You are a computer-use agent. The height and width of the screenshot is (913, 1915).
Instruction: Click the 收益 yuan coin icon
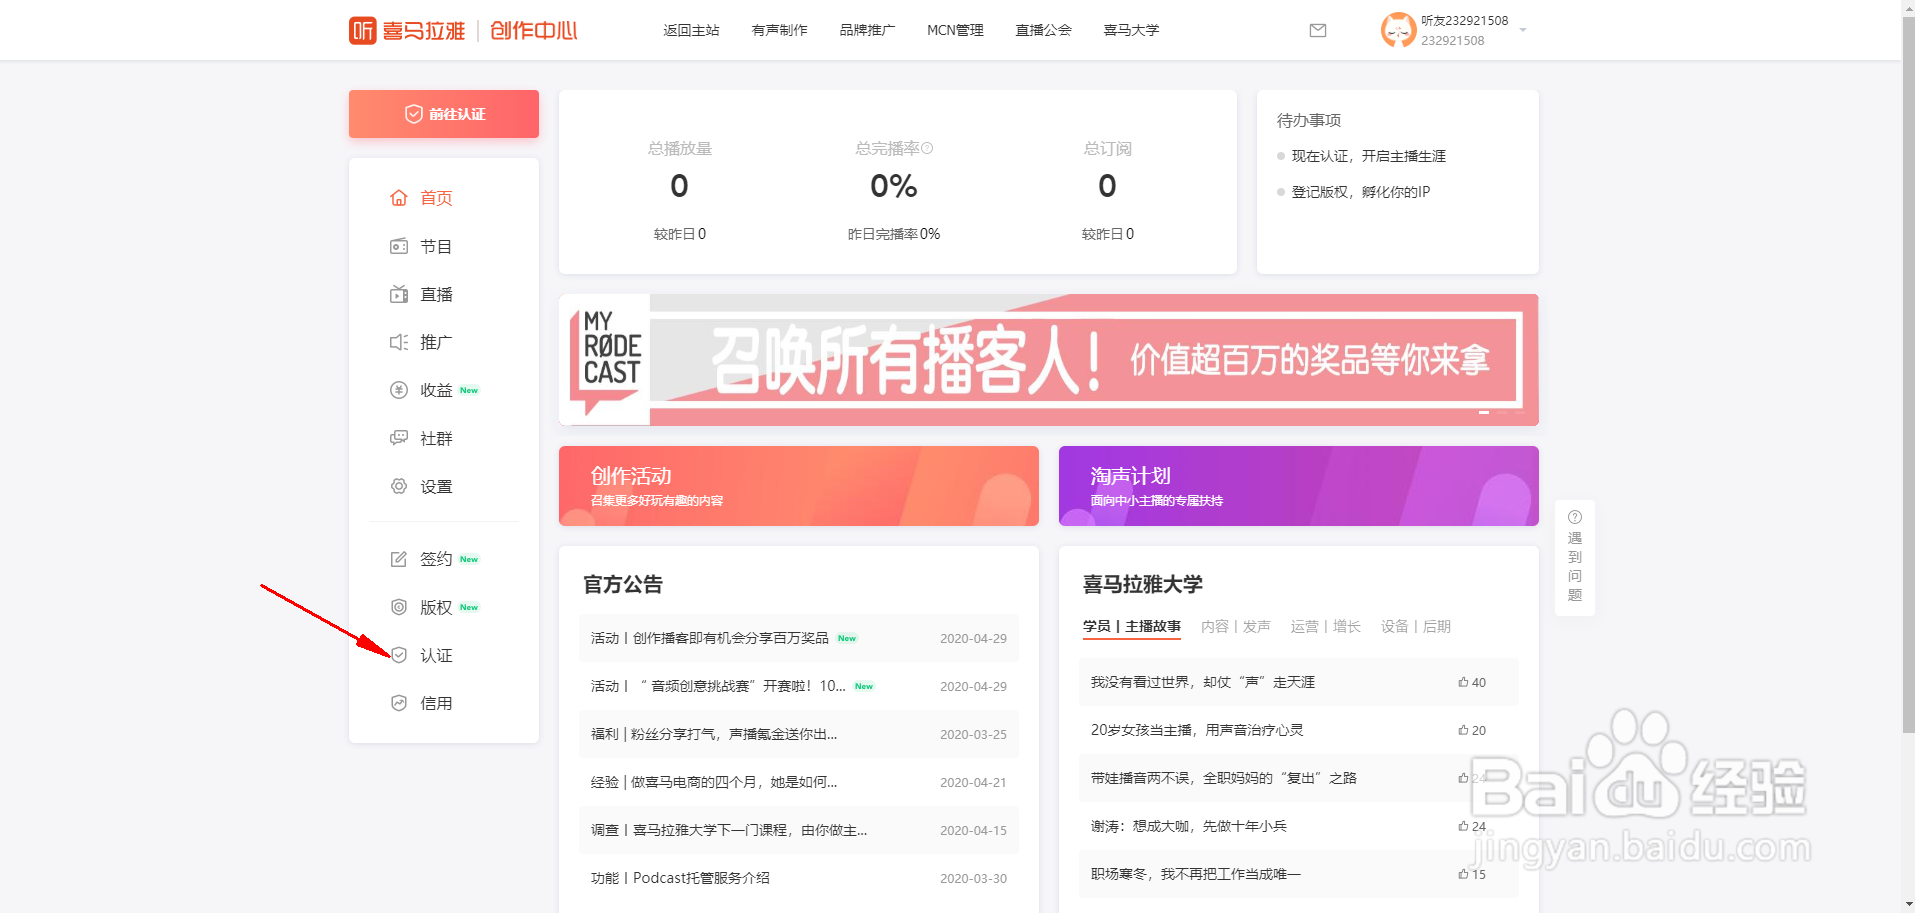(399, 390)
